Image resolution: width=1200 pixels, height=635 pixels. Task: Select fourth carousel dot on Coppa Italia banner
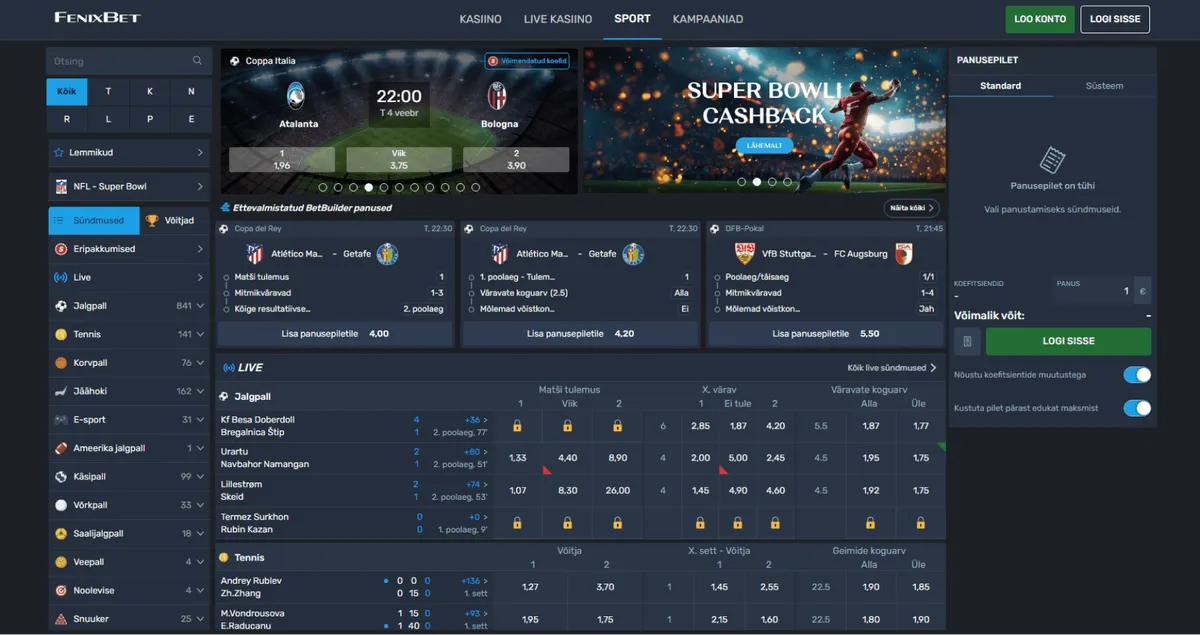click(x=369, y=187)
